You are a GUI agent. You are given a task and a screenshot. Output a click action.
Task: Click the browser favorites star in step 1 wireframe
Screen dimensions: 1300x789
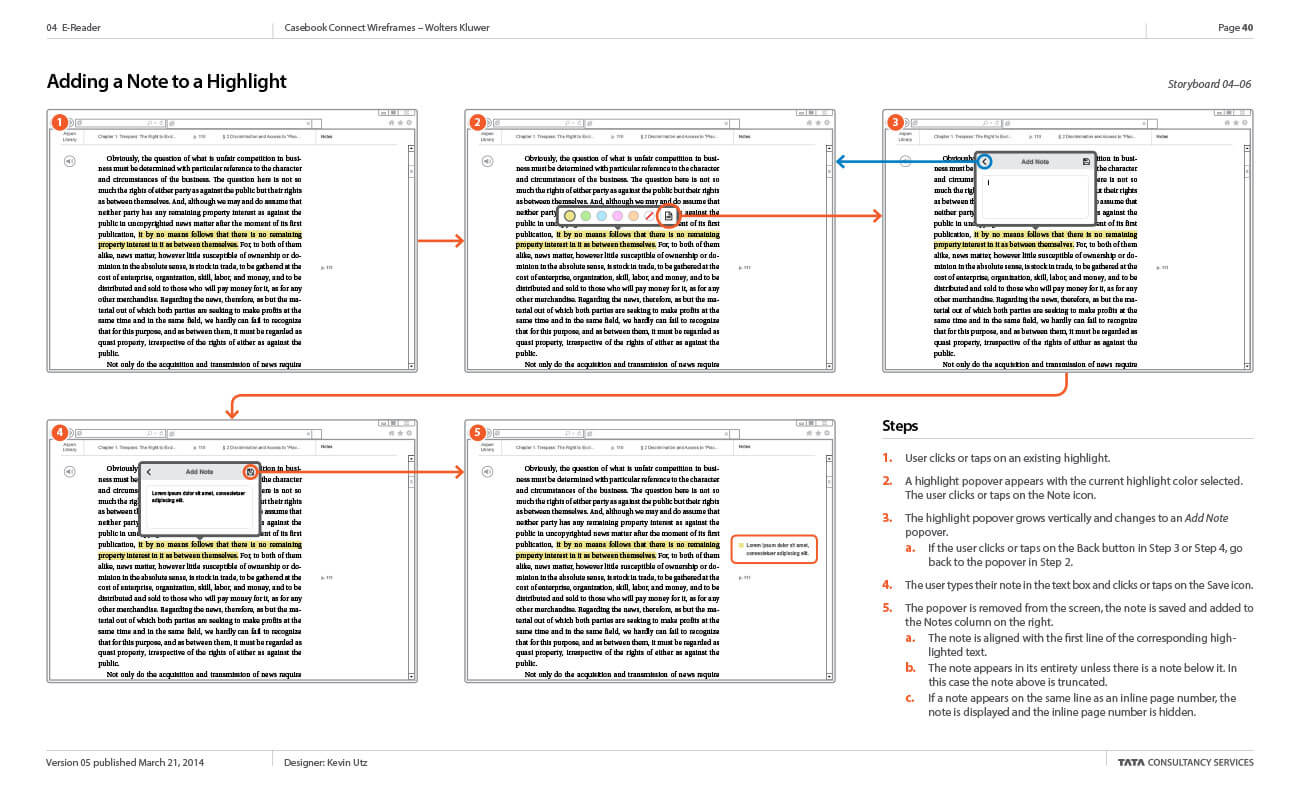coord(400,122)
